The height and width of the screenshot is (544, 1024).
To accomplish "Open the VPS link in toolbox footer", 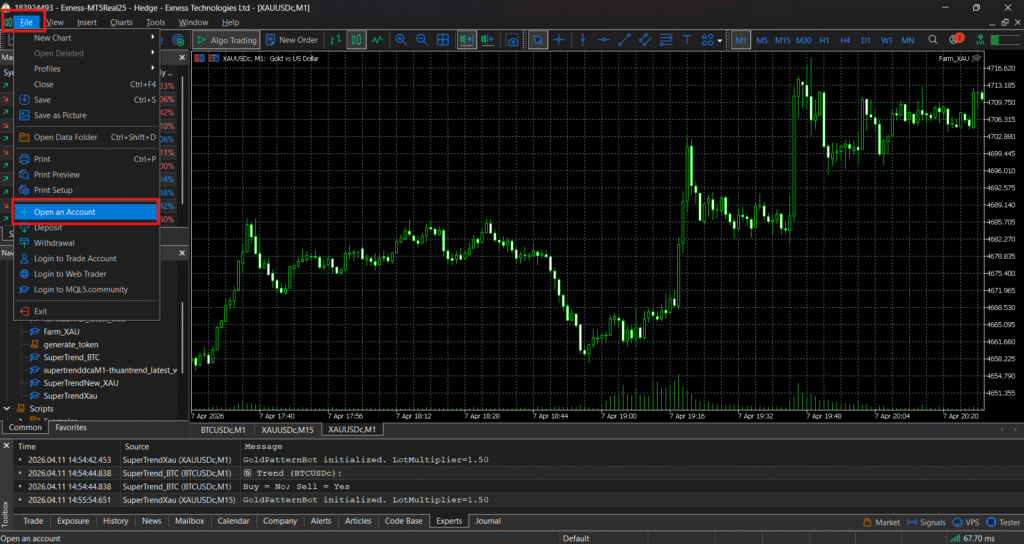I will (967, 521).
